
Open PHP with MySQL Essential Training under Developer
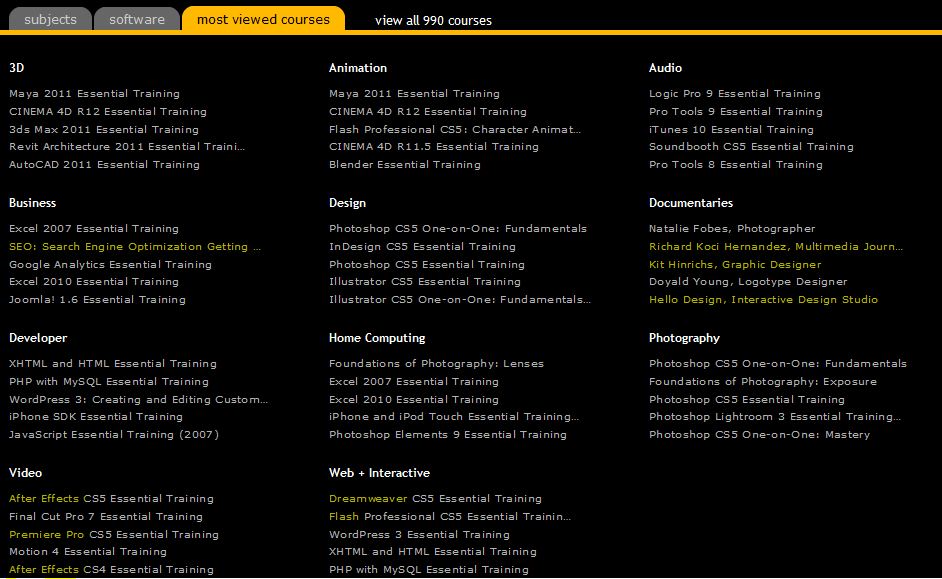tap(109, 382)
